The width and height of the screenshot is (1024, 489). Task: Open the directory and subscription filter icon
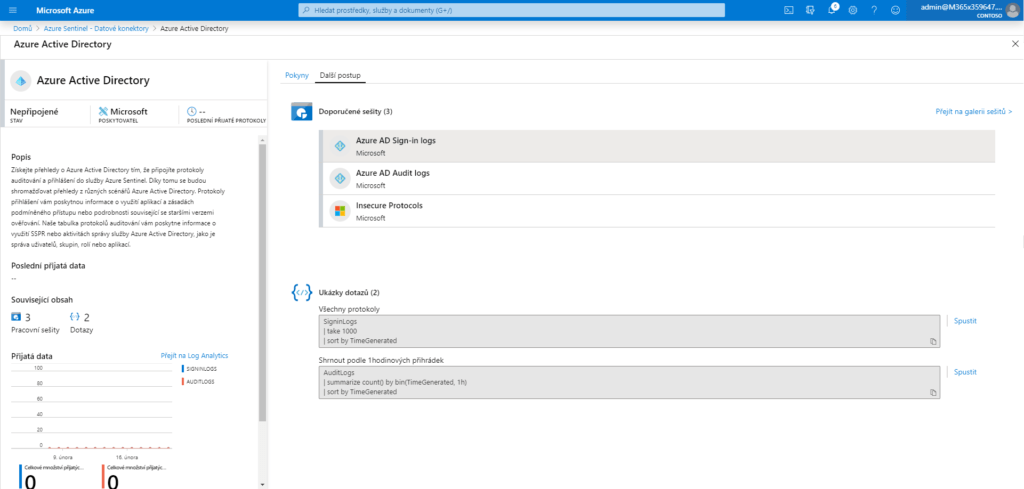point(810,9)
